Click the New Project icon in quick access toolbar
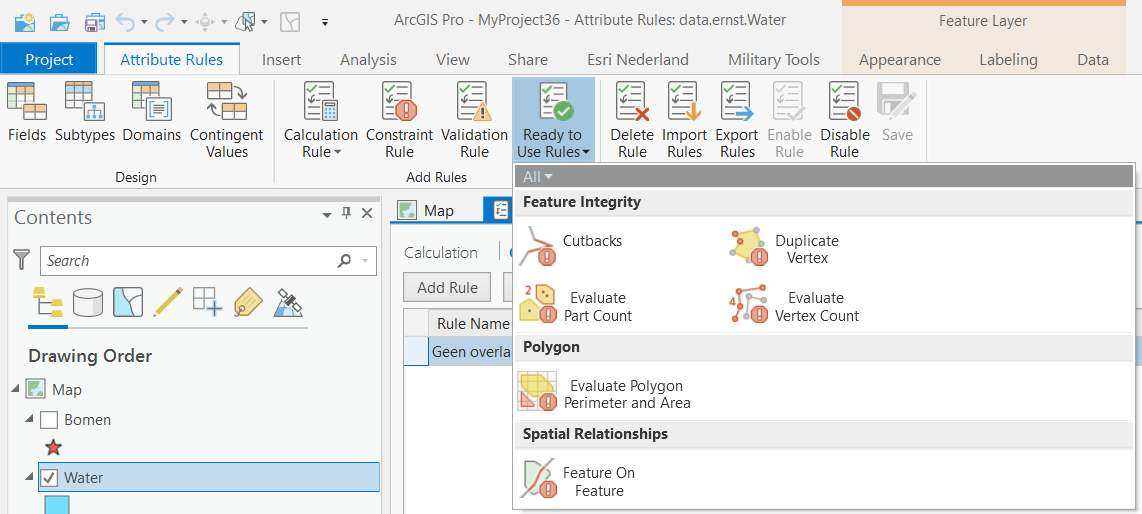The image size is (1142, 514). coord(25,22)
